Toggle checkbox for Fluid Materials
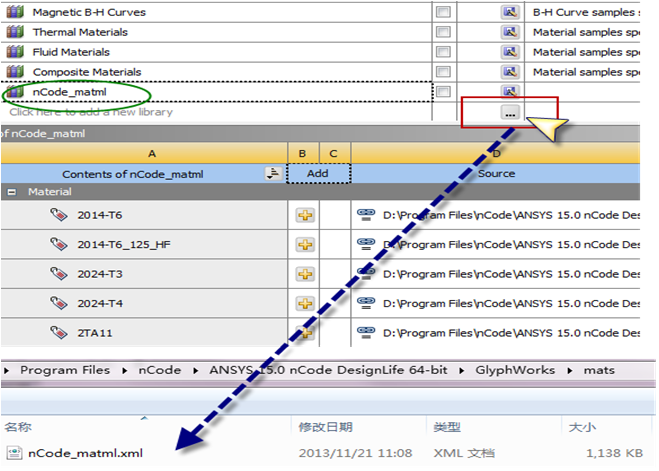The width and height of the screenshot is (659, 471). tap(443, 52)
